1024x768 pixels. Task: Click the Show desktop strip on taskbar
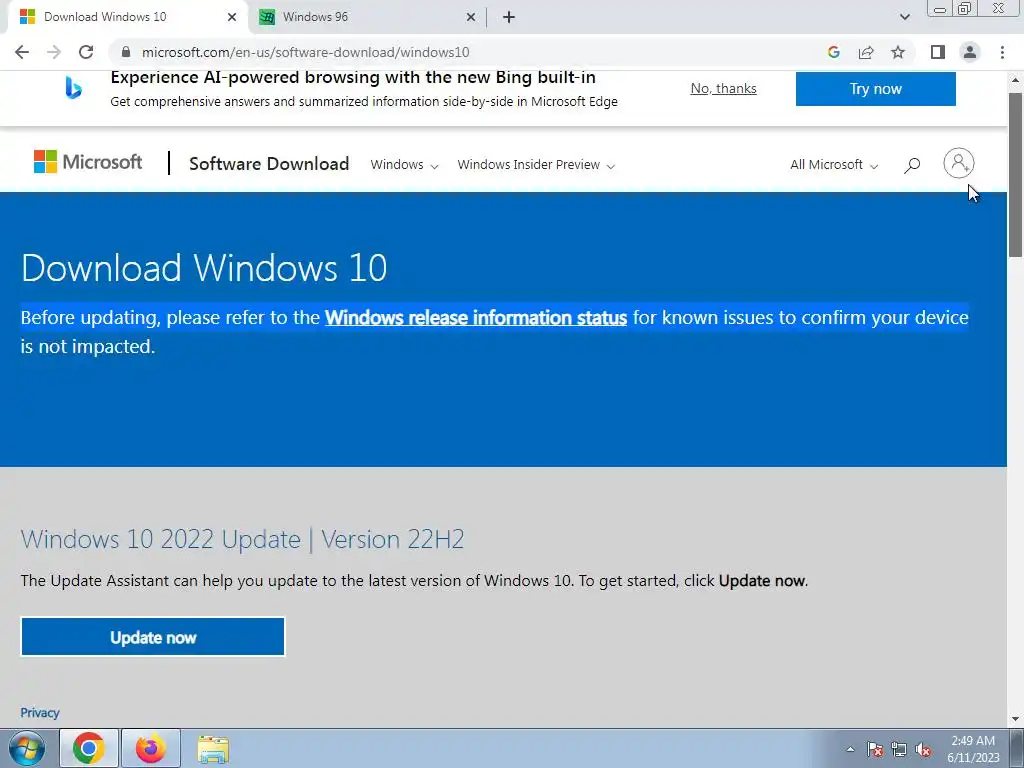click(x=1017, y=748)
